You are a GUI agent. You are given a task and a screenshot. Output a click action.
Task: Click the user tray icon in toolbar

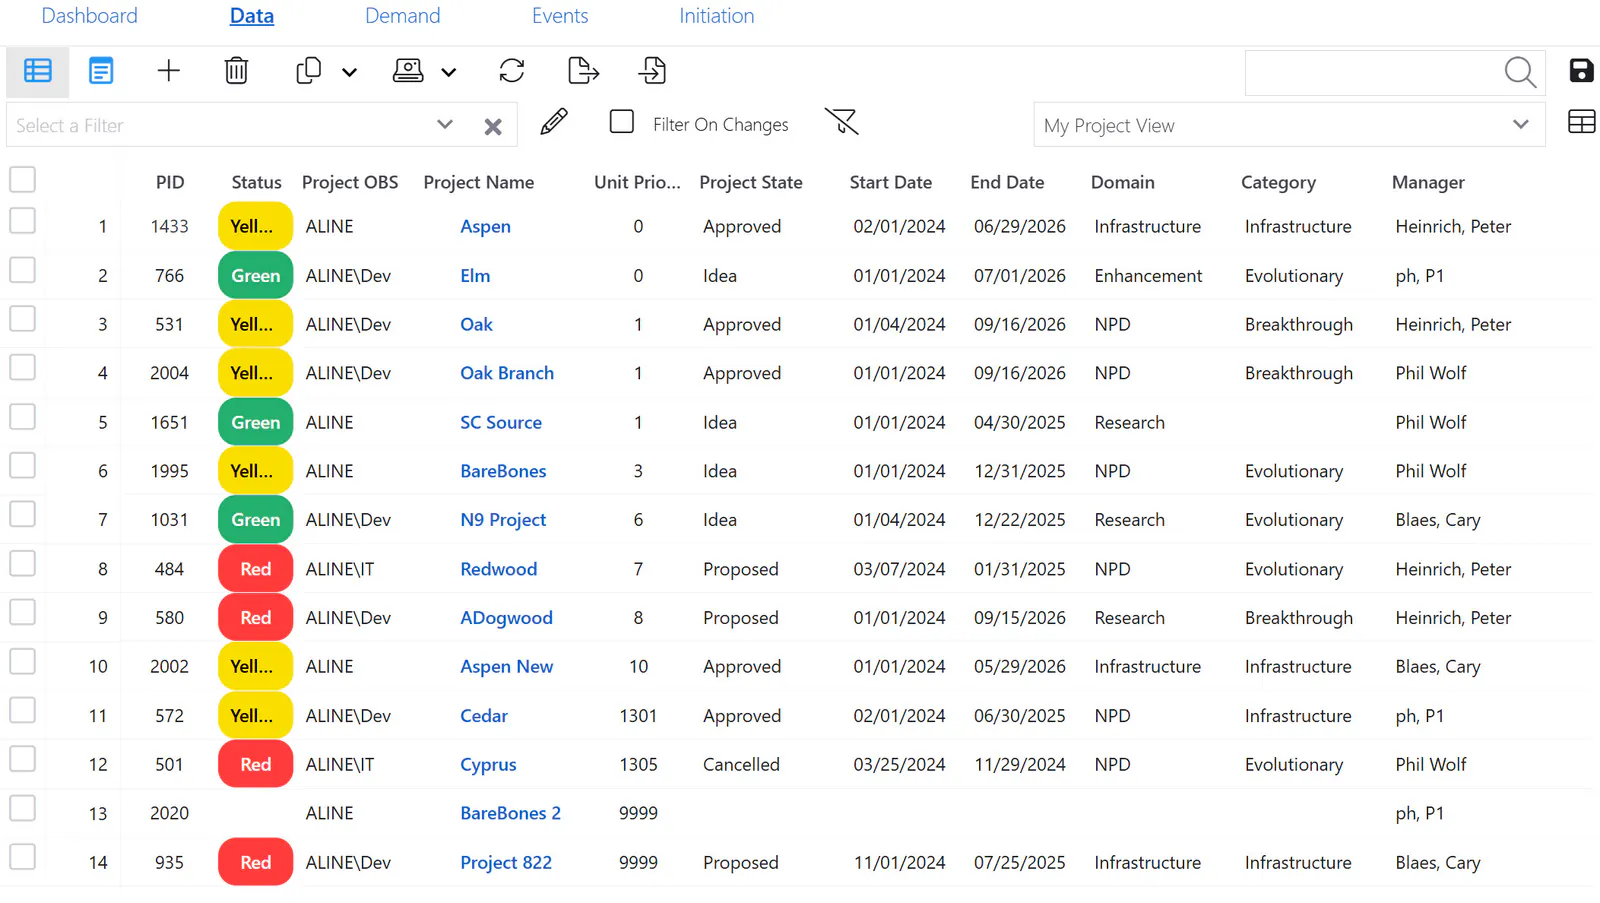[408, 71]
